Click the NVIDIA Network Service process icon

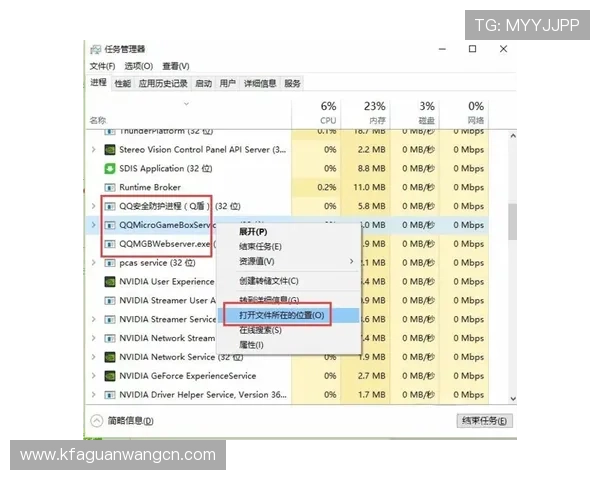(x=110, y=357)
